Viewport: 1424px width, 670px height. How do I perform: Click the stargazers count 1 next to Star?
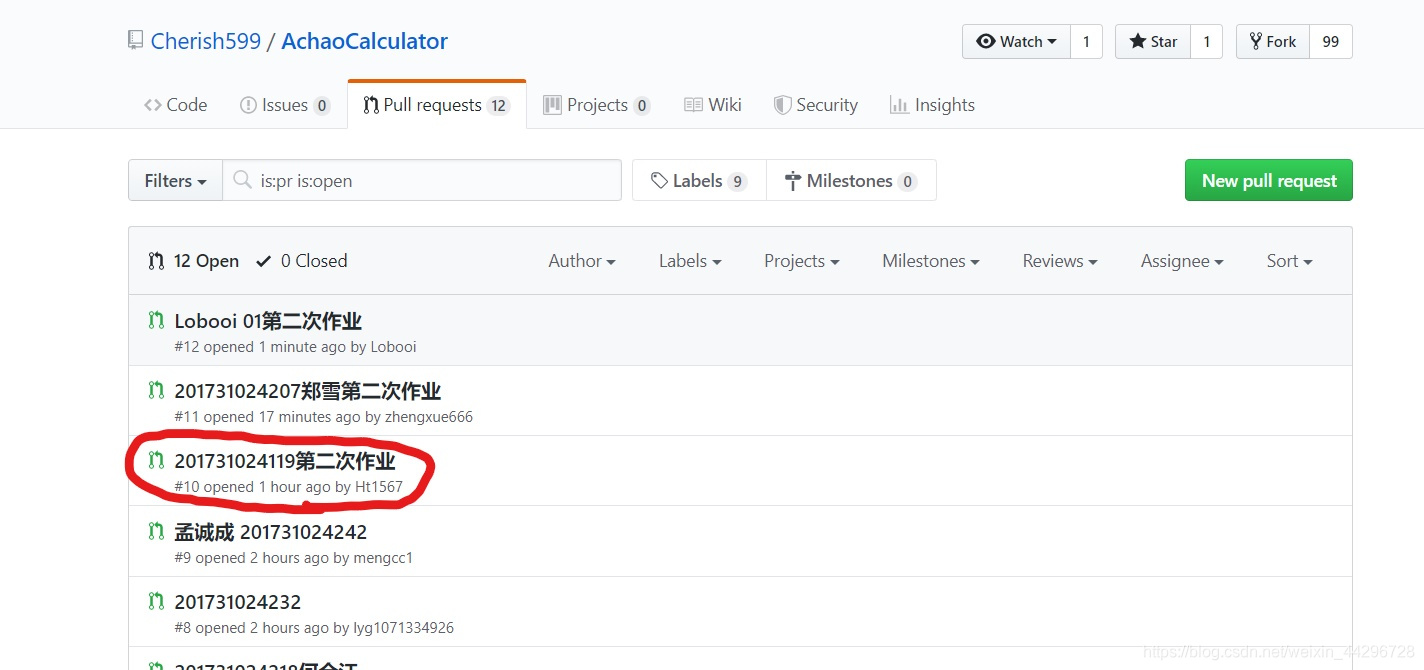(x=1206, y=41)
